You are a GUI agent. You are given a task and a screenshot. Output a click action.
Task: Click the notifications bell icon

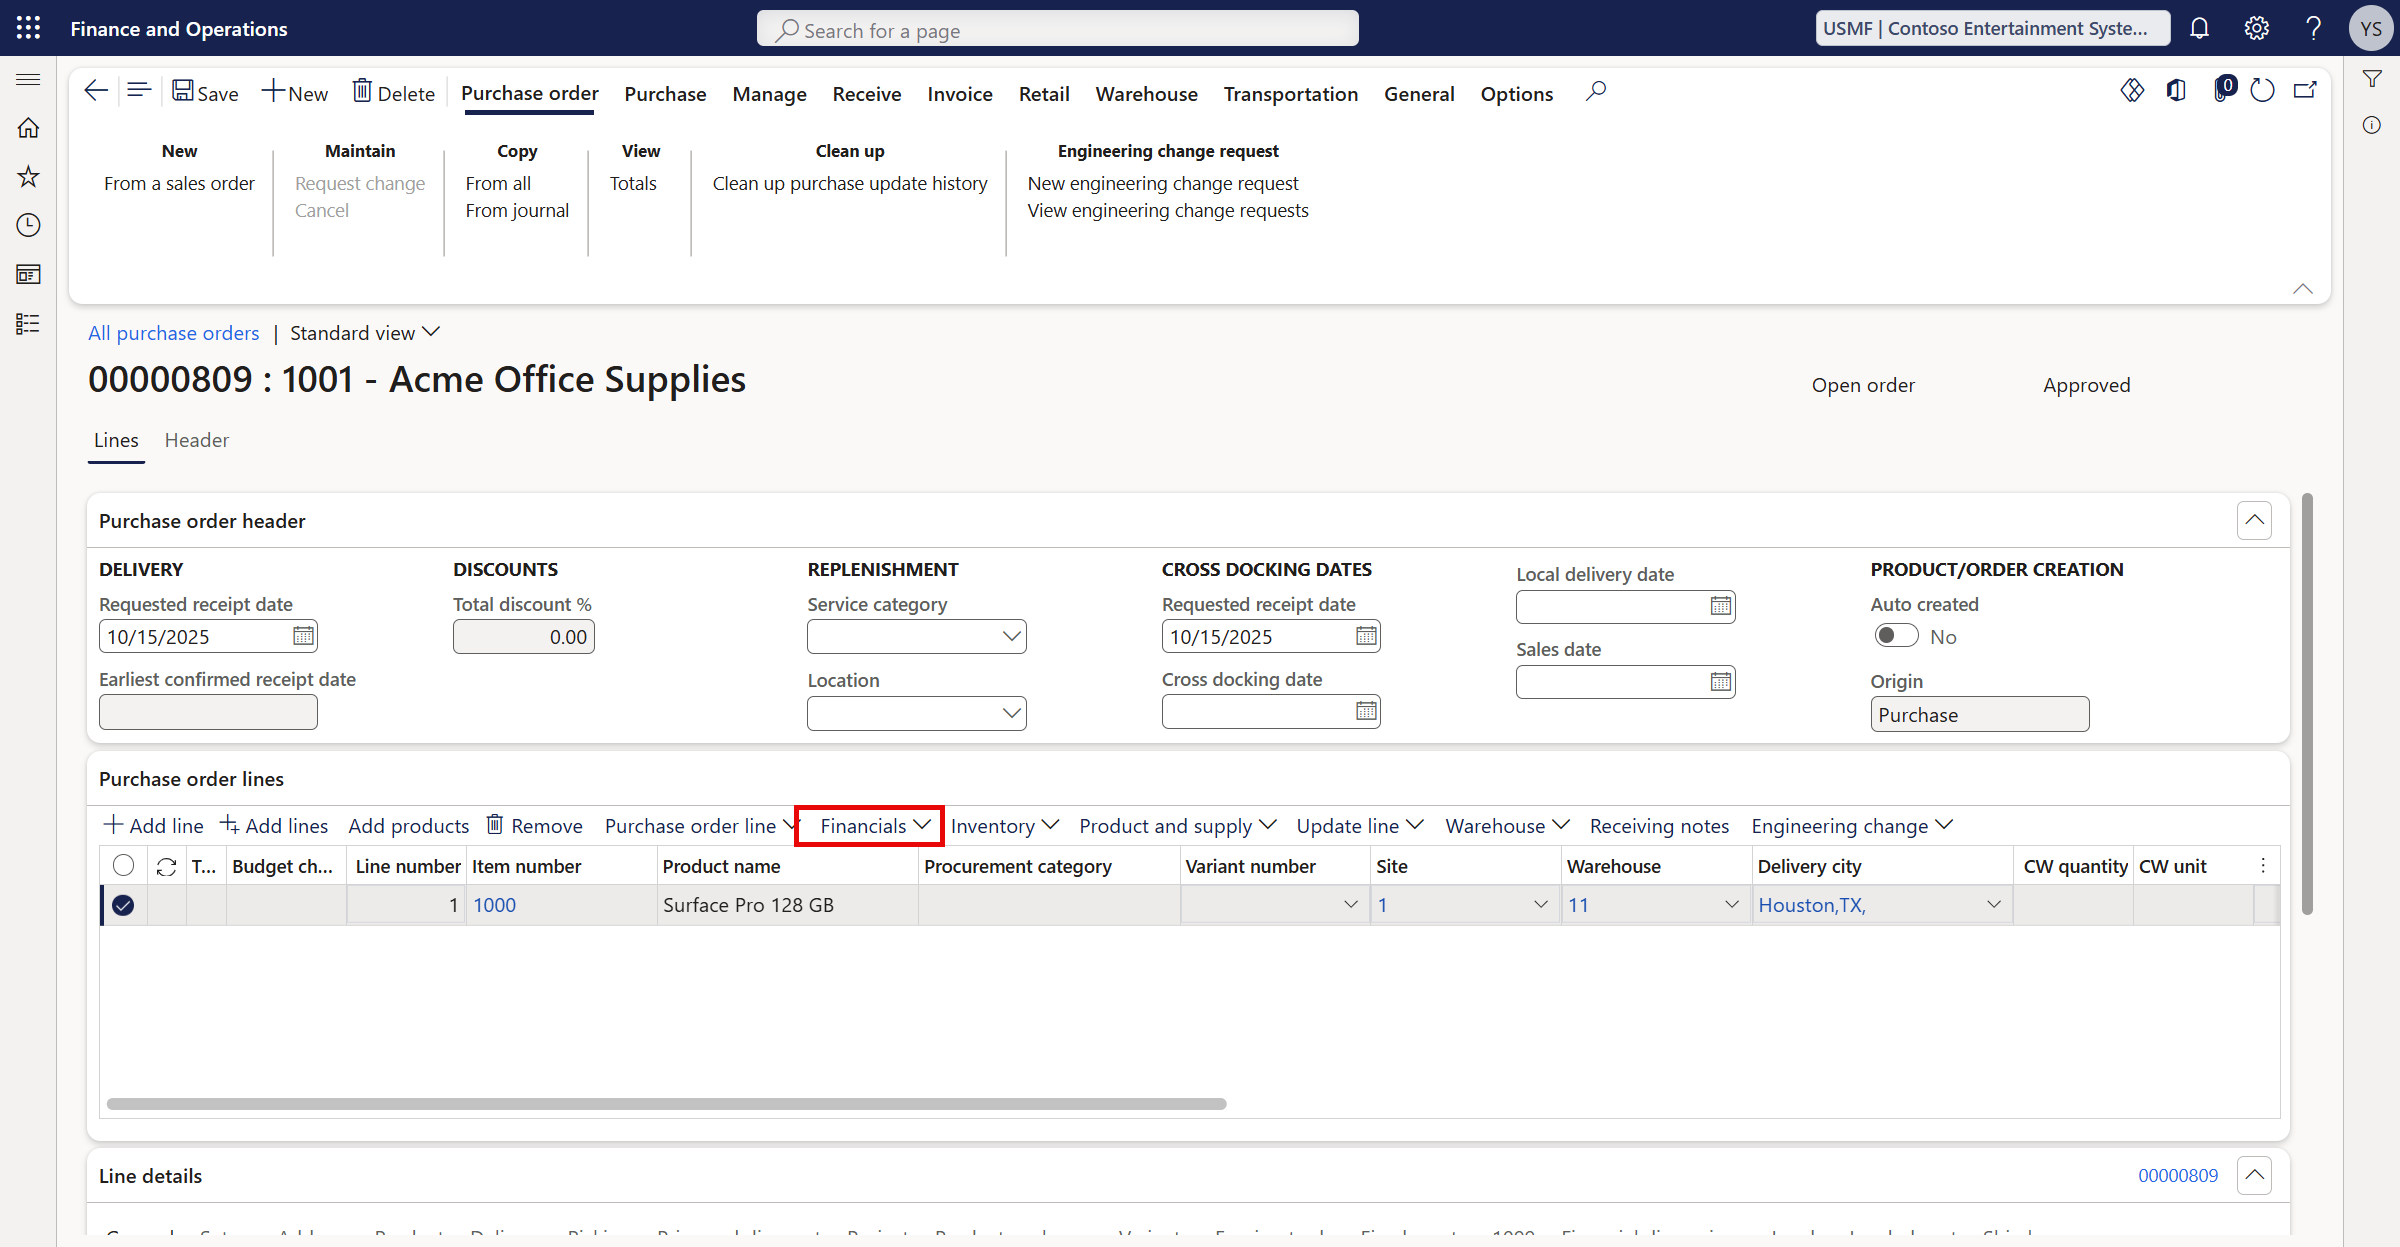pos(2199,28)
